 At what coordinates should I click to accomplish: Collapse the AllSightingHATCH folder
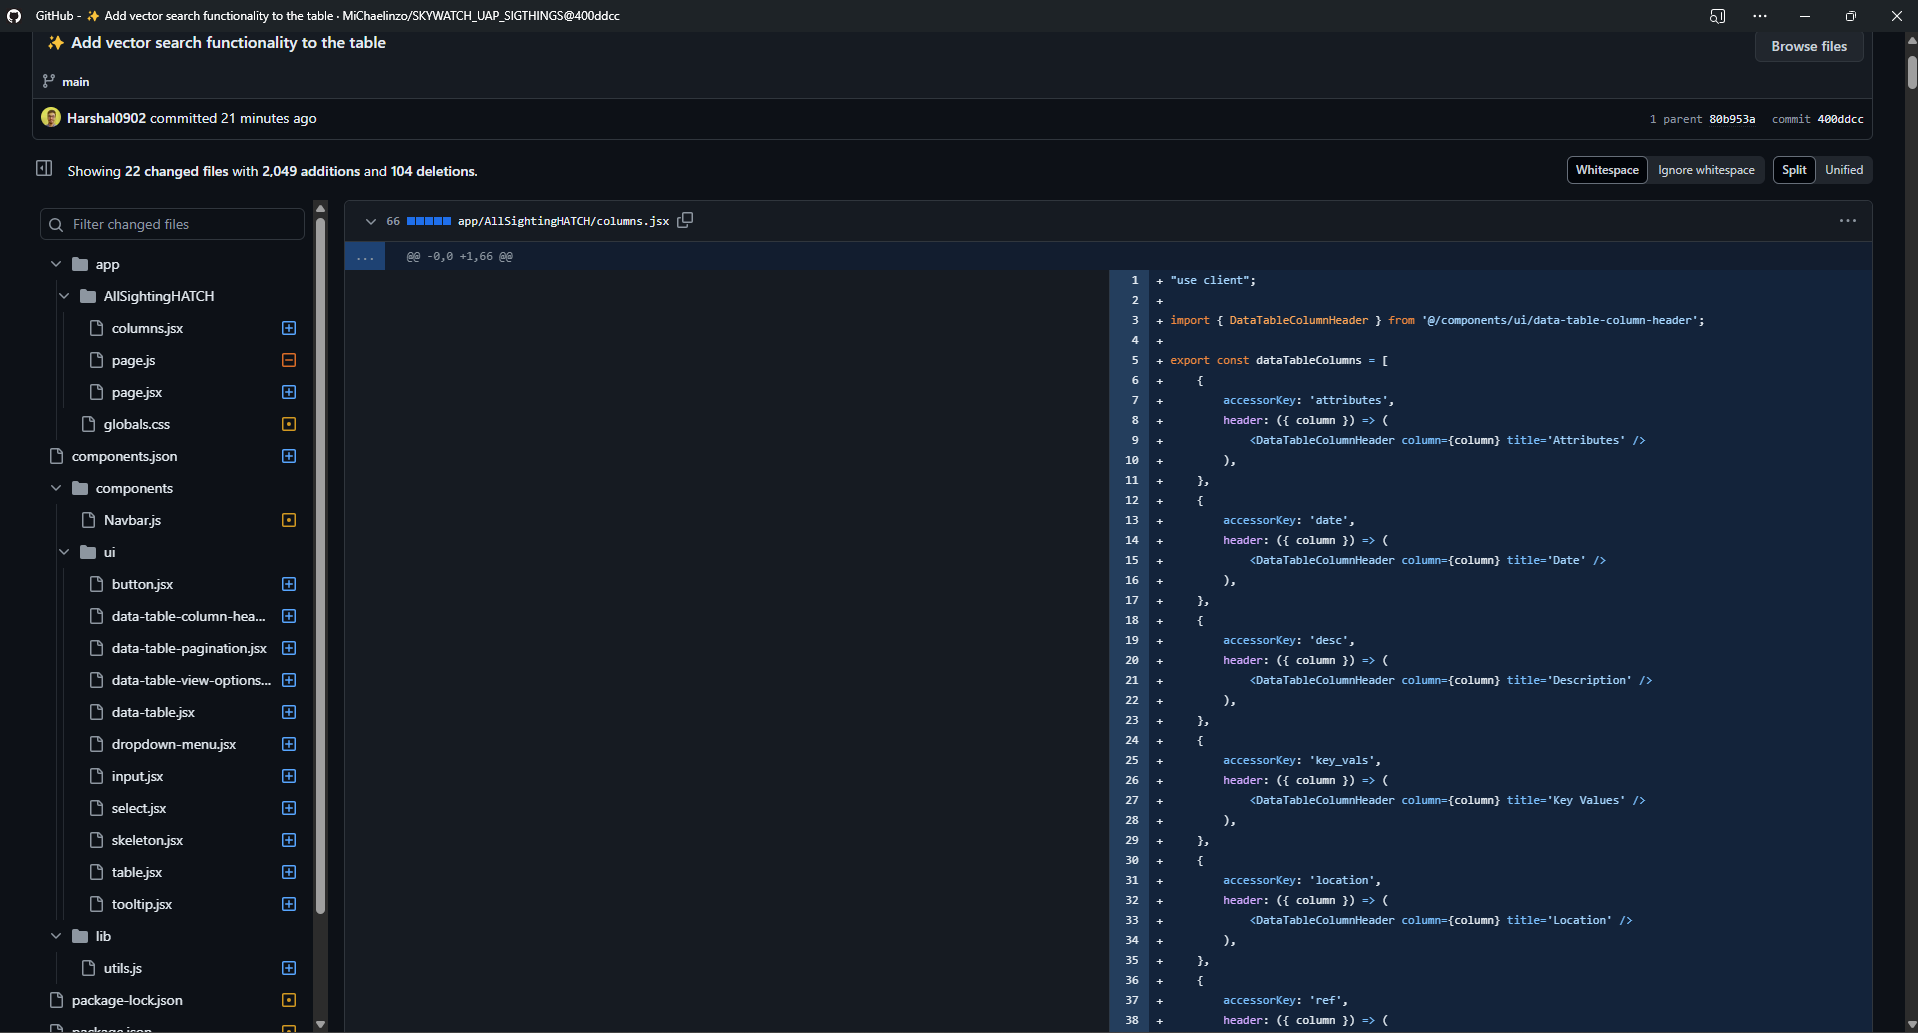pyautogui.click(x=64, y=296)
